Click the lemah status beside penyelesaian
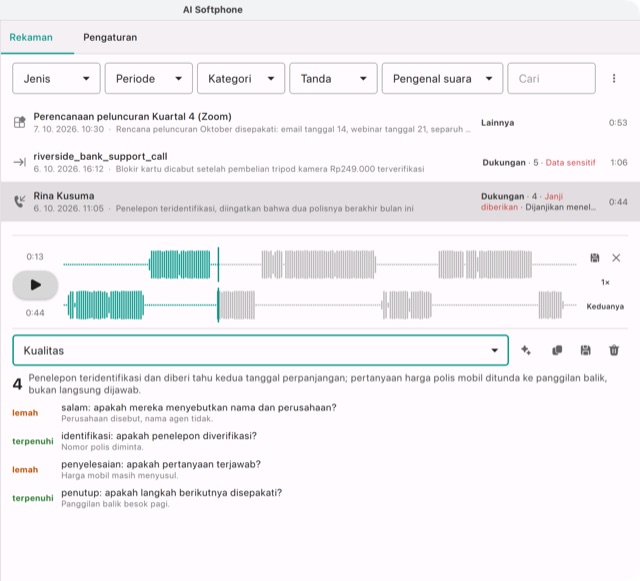Image resolution: width=640 pixels, height=581 pixels. click(25, 470)
